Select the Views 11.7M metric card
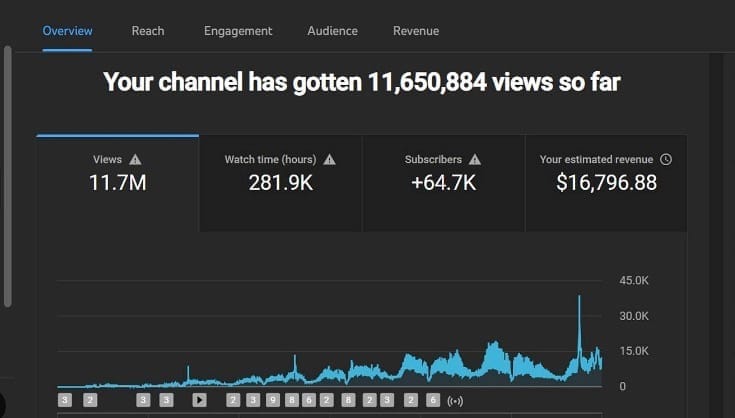The image size is (735, 418). click(118, 183)
